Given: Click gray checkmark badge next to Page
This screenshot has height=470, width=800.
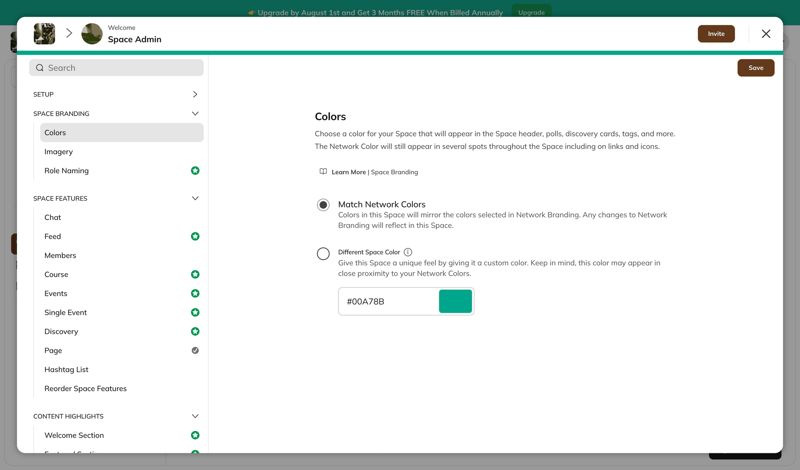Looking at the screenshot, I should pos(195,351).
